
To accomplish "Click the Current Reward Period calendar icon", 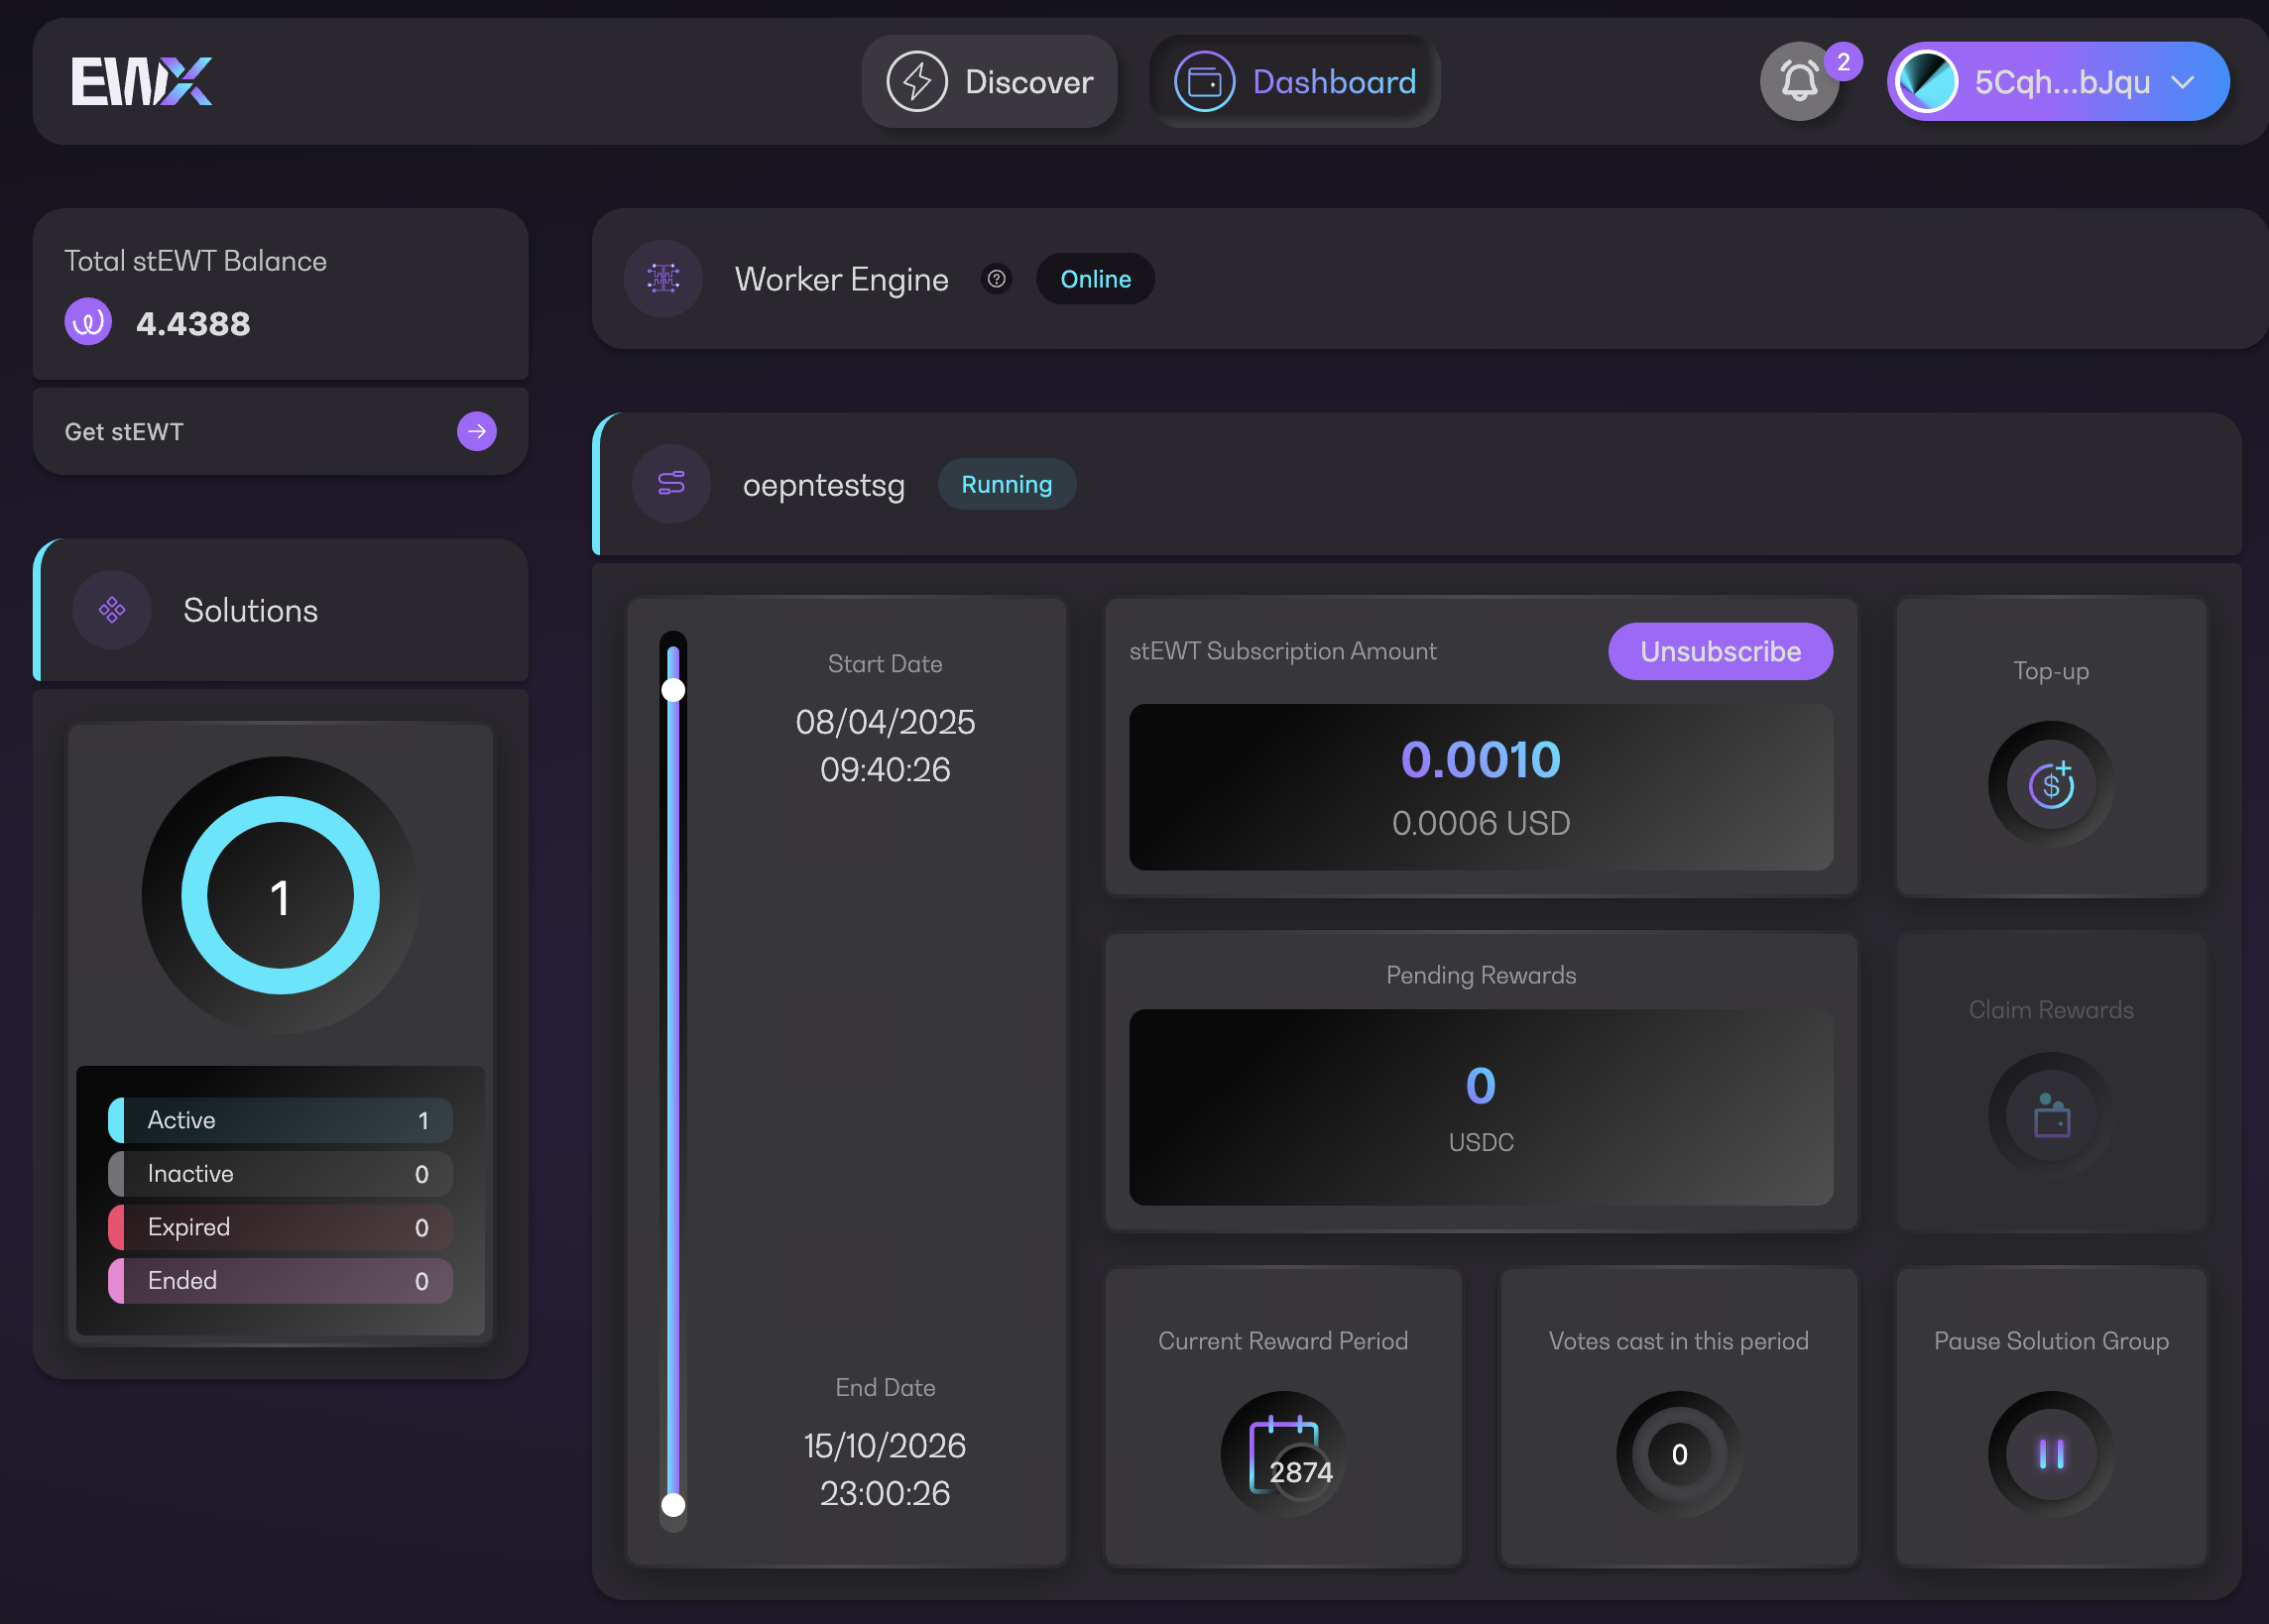I will click(x=1283, y=1454).
